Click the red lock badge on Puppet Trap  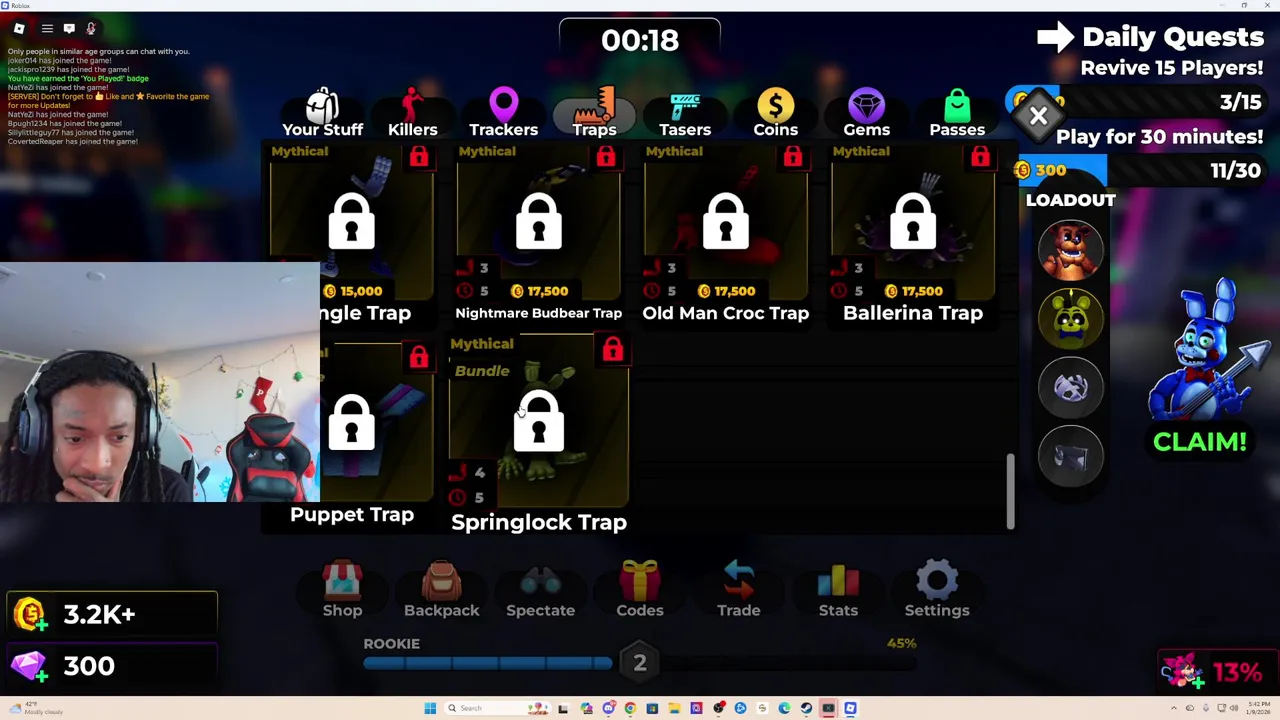(419, 357)
